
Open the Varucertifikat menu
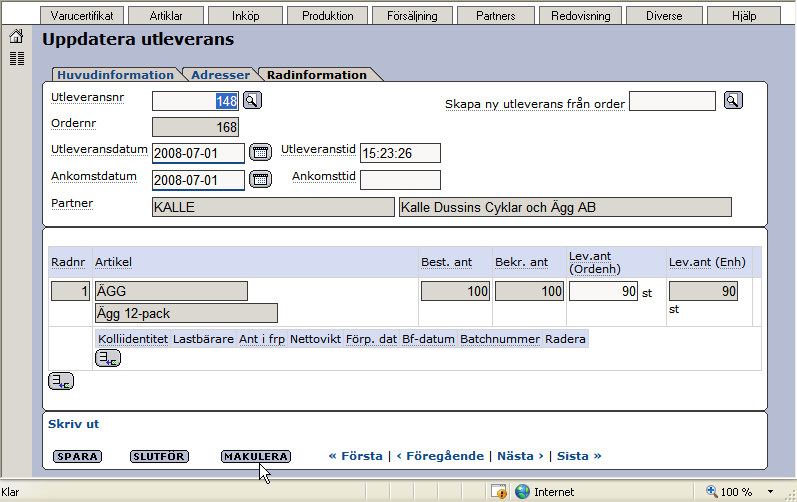[x=82, y=16]
